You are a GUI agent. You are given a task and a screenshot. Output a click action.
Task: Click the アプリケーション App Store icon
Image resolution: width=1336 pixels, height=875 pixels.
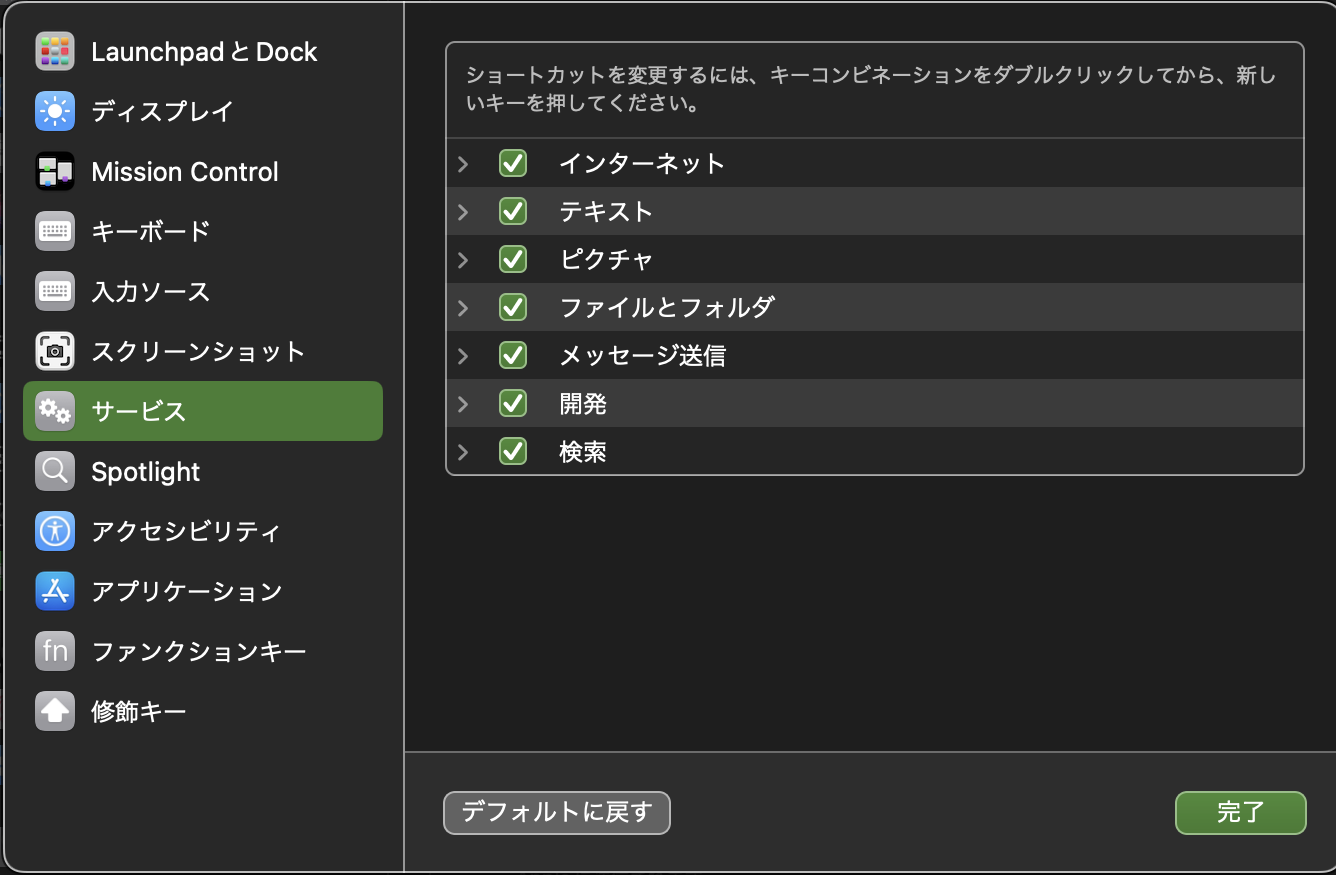55,591
